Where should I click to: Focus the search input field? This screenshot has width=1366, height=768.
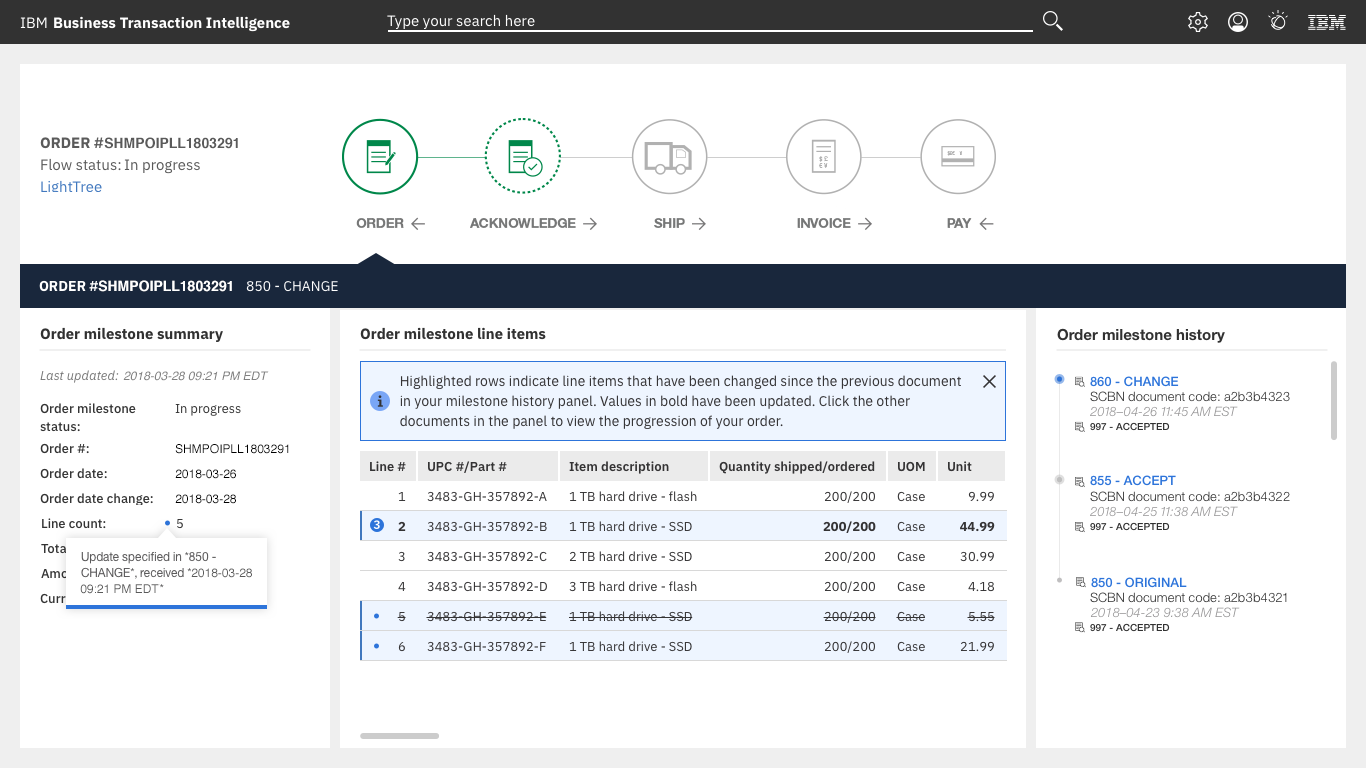(x=710, y=21)
